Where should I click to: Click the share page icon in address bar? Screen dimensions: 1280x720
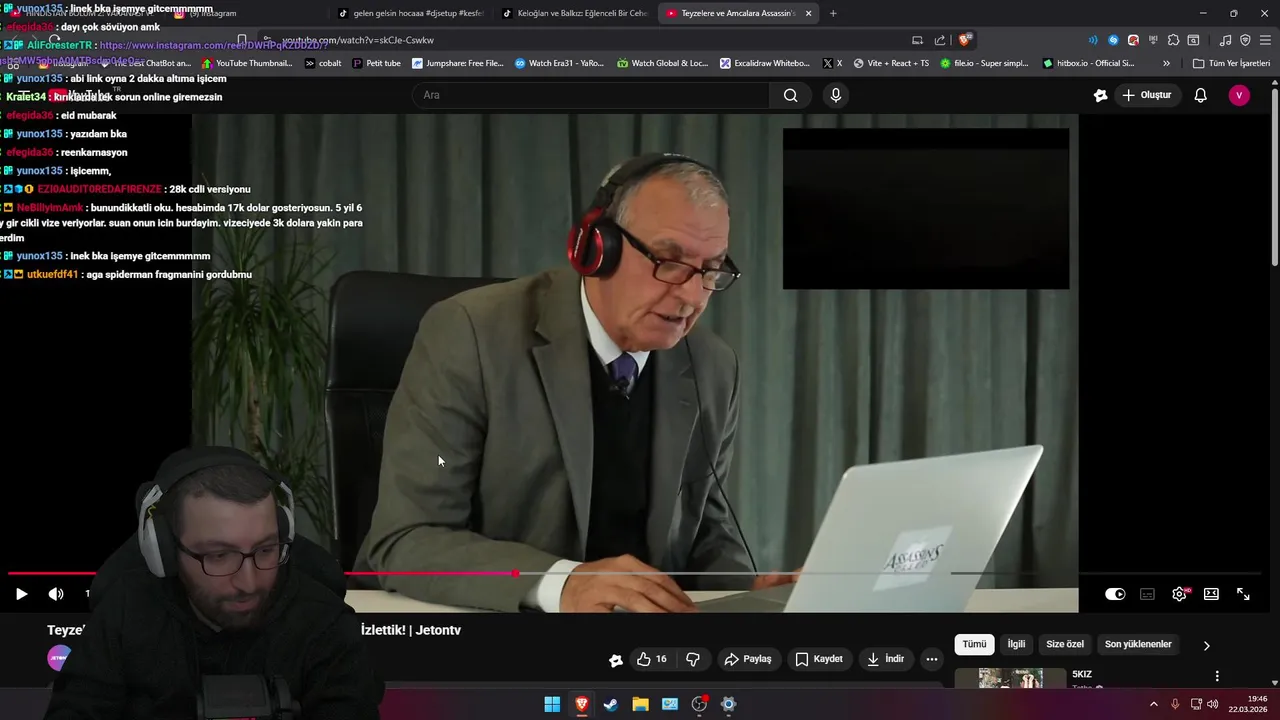coord(940,40)
